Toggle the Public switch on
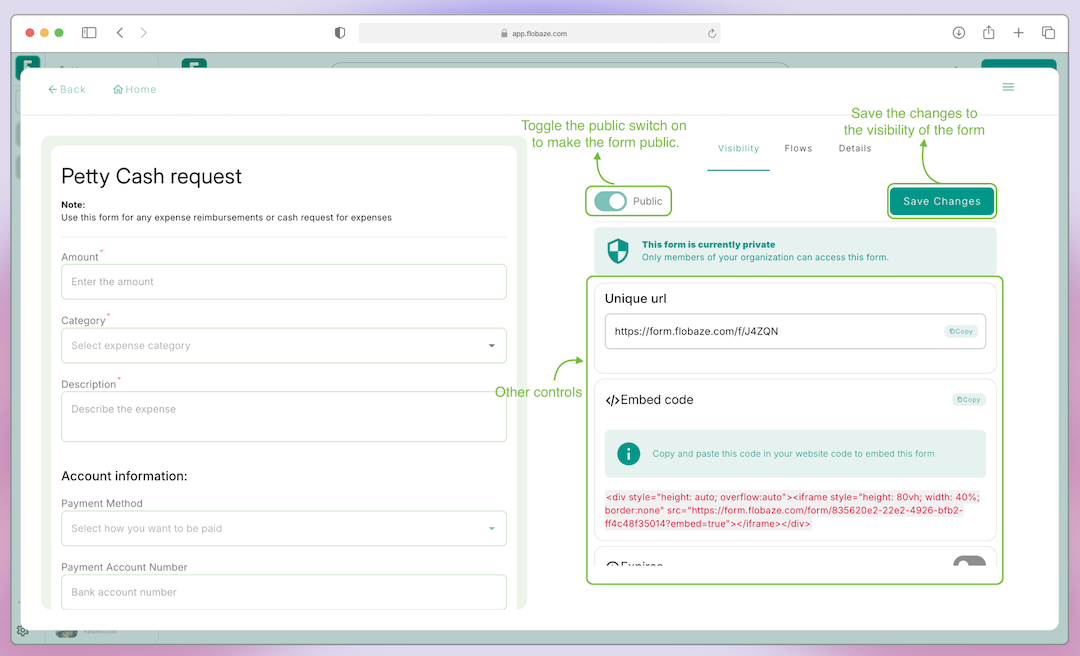This screenshot has width=1080, height=656. pyautogui.click(x=610, y=201)
